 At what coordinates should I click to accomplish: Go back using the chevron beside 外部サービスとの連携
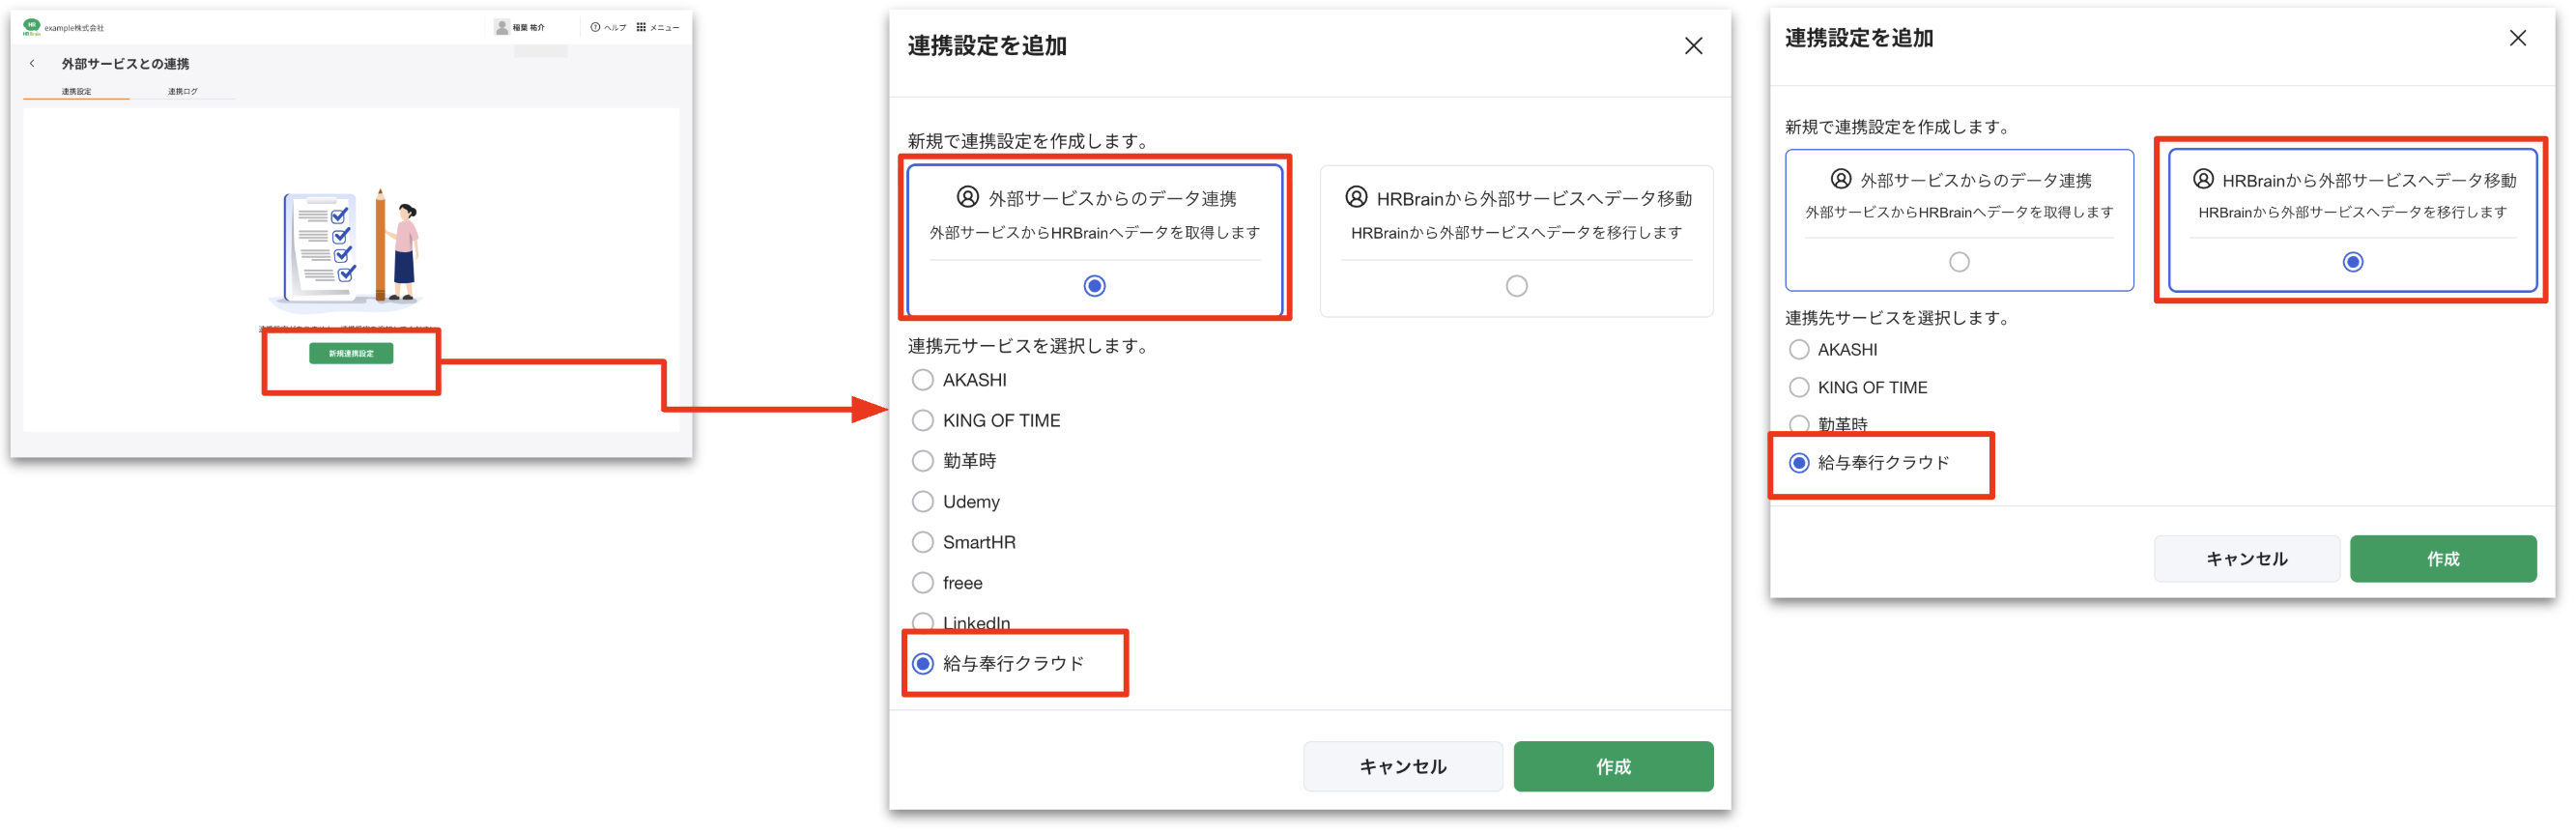(x=32, y=63)
